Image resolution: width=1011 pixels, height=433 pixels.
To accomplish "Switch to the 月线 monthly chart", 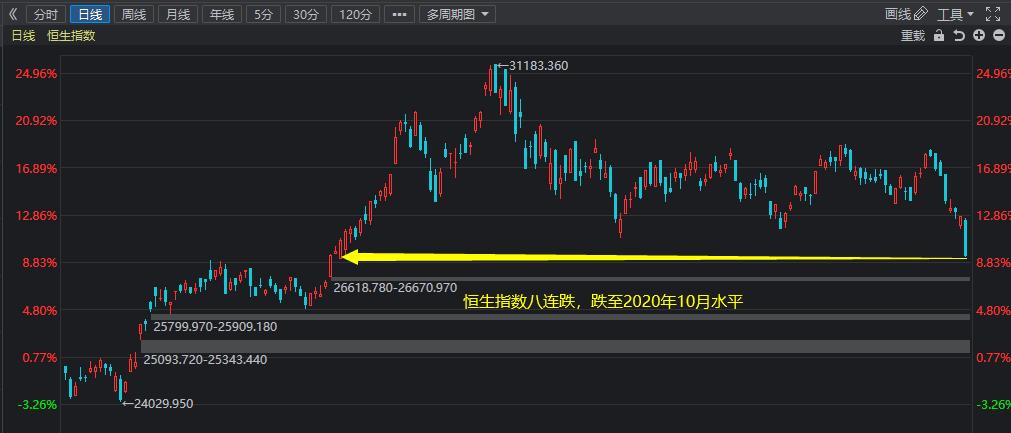I will 177,14.
